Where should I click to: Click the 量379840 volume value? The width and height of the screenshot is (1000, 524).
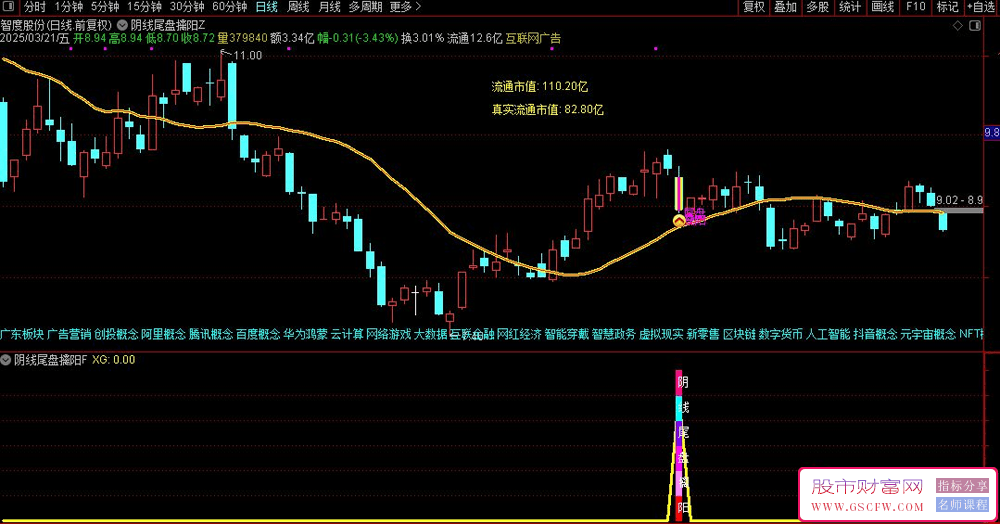[242, 38]
